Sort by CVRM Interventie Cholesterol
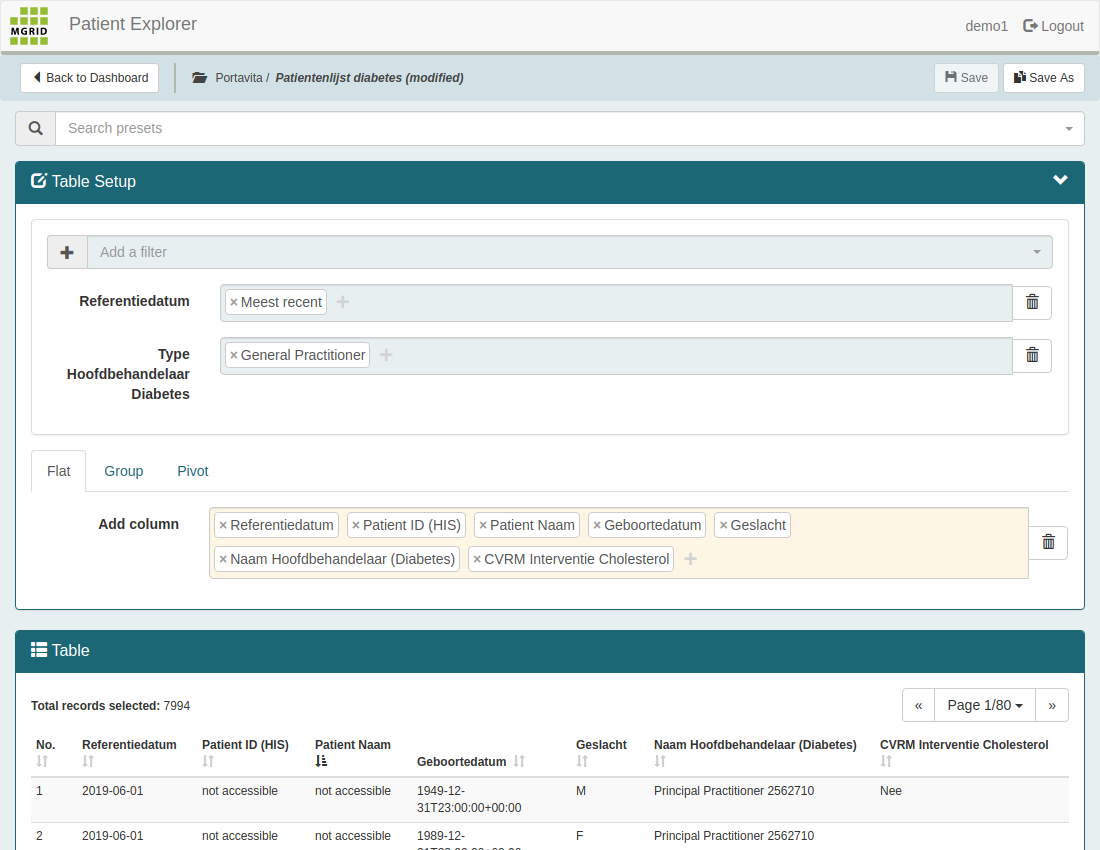Screen dimensions: 1100x850 pos(885,761)
